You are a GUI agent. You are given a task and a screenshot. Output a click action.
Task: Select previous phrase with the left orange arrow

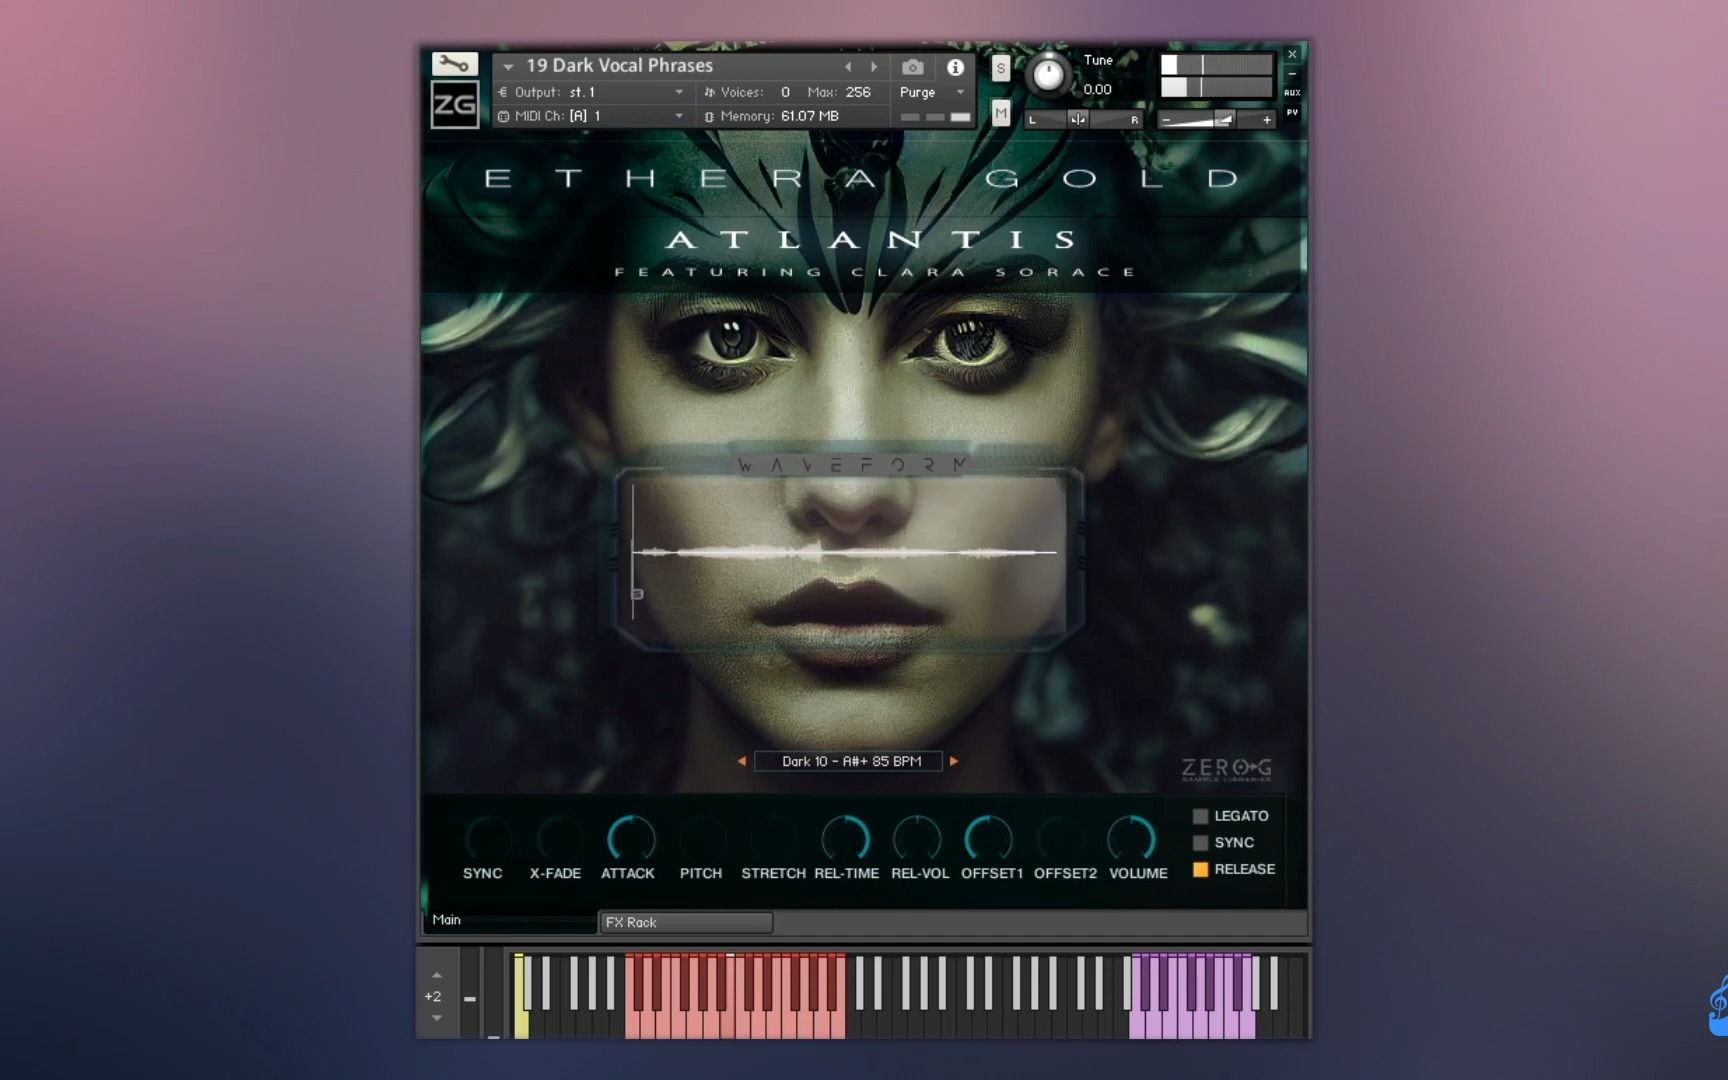coord(741,761)
